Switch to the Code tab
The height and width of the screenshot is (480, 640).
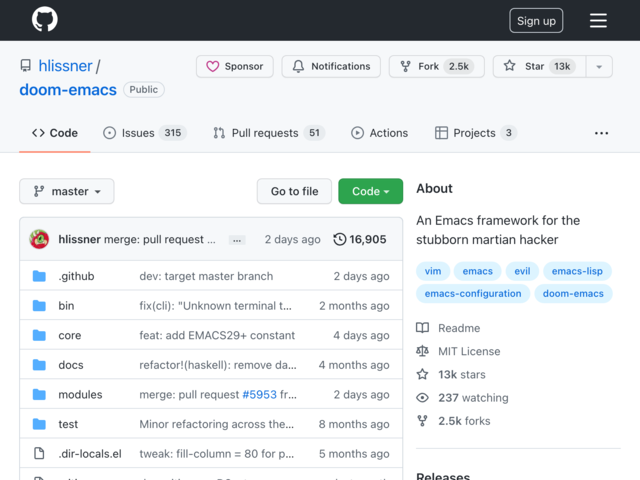(x=55, y=133)
